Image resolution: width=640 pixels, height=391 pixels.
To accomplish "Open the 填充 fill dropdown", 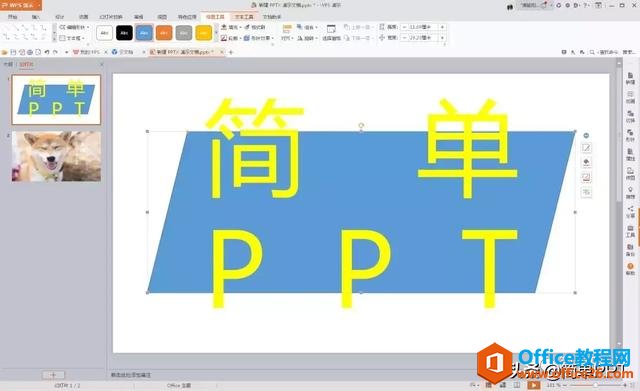I will click(x=231, y=27).
